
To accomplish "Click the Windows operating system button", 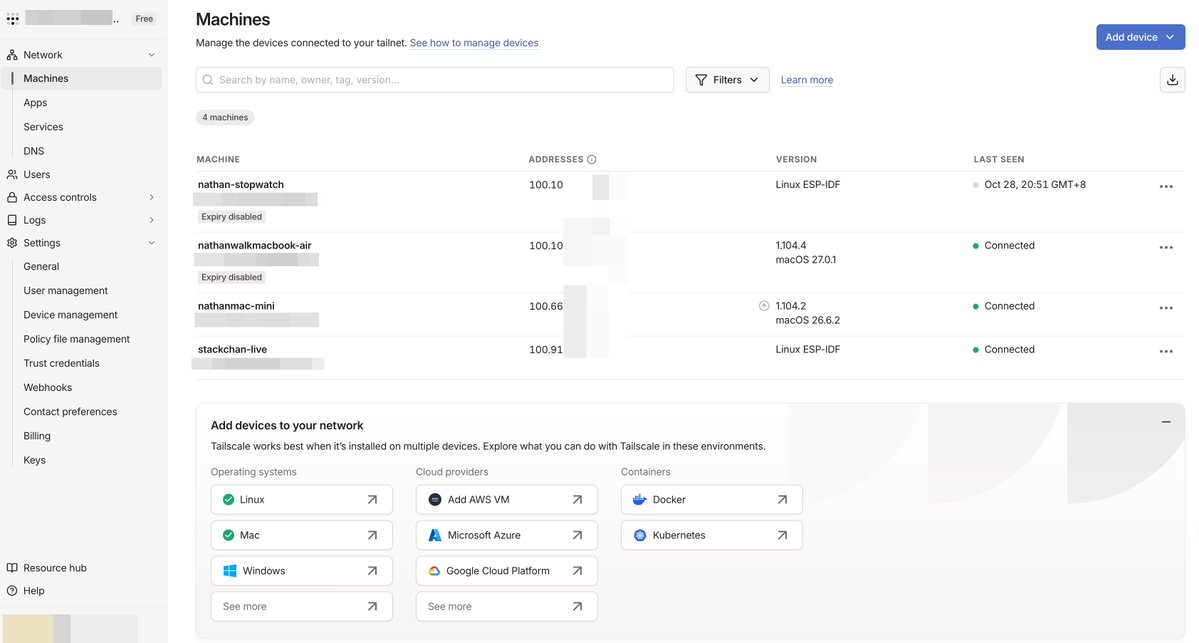I will click(x=301, y=571).
